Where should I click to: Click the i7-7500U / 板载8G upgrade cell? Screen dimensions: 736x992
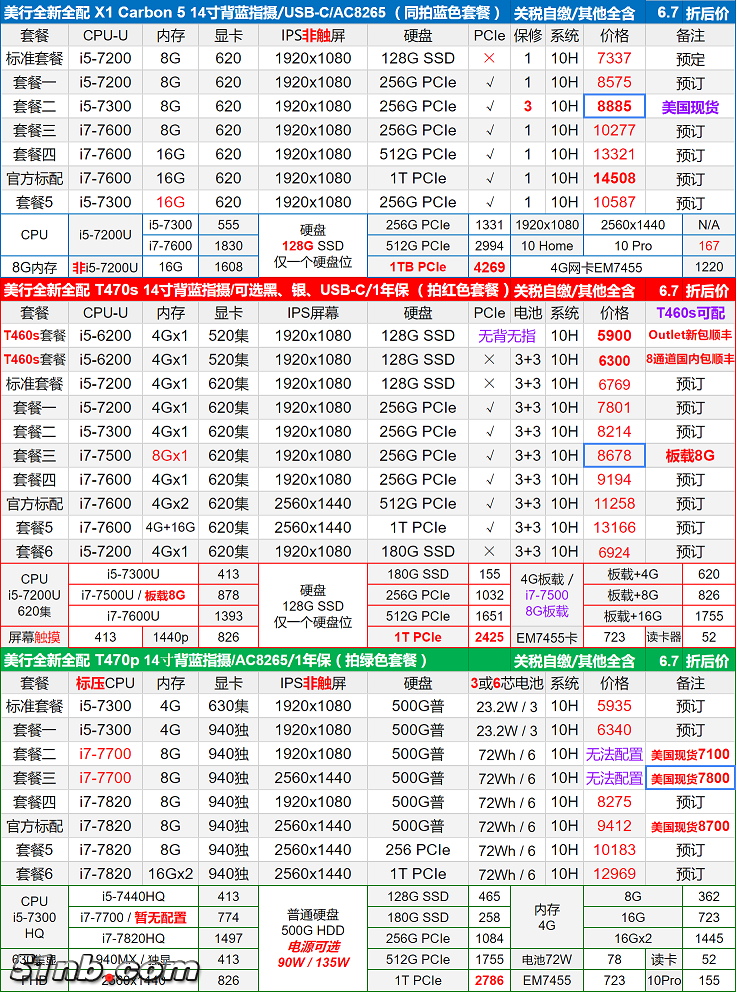[133, 595]
